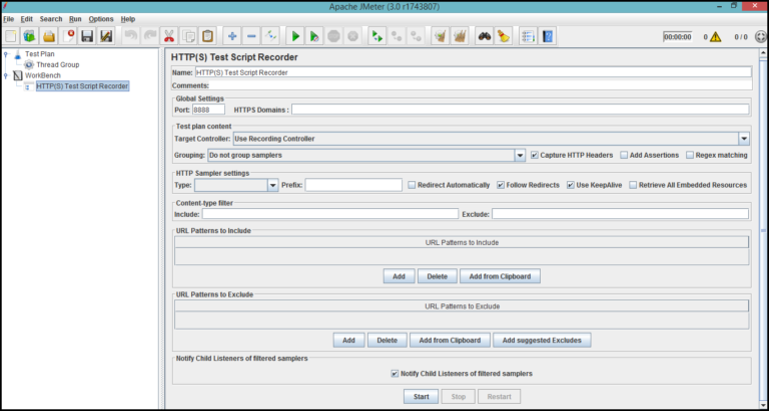Click the Port input field

[x=208, y=109]
